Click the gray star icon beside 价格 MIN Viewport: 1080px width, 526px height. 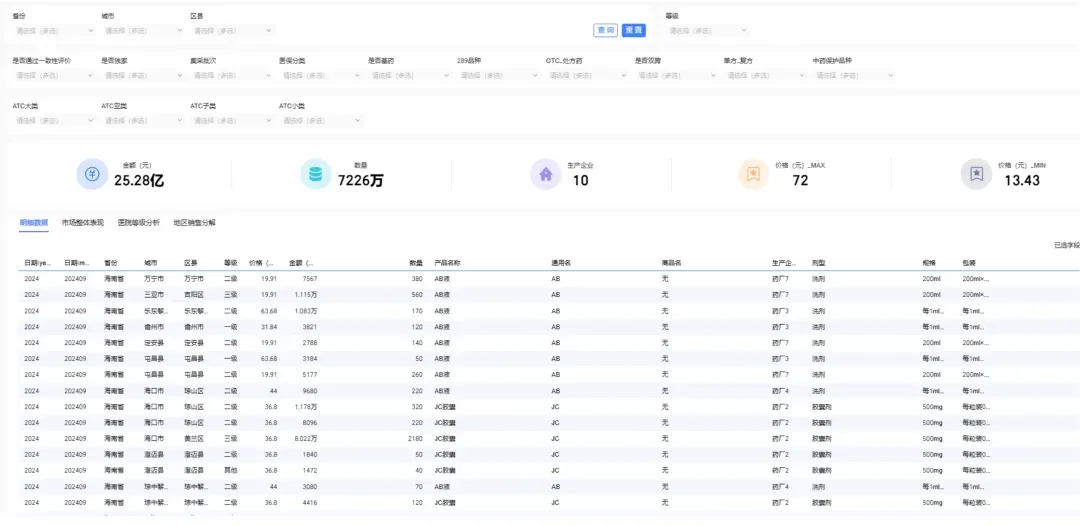(x=976, y=174)
